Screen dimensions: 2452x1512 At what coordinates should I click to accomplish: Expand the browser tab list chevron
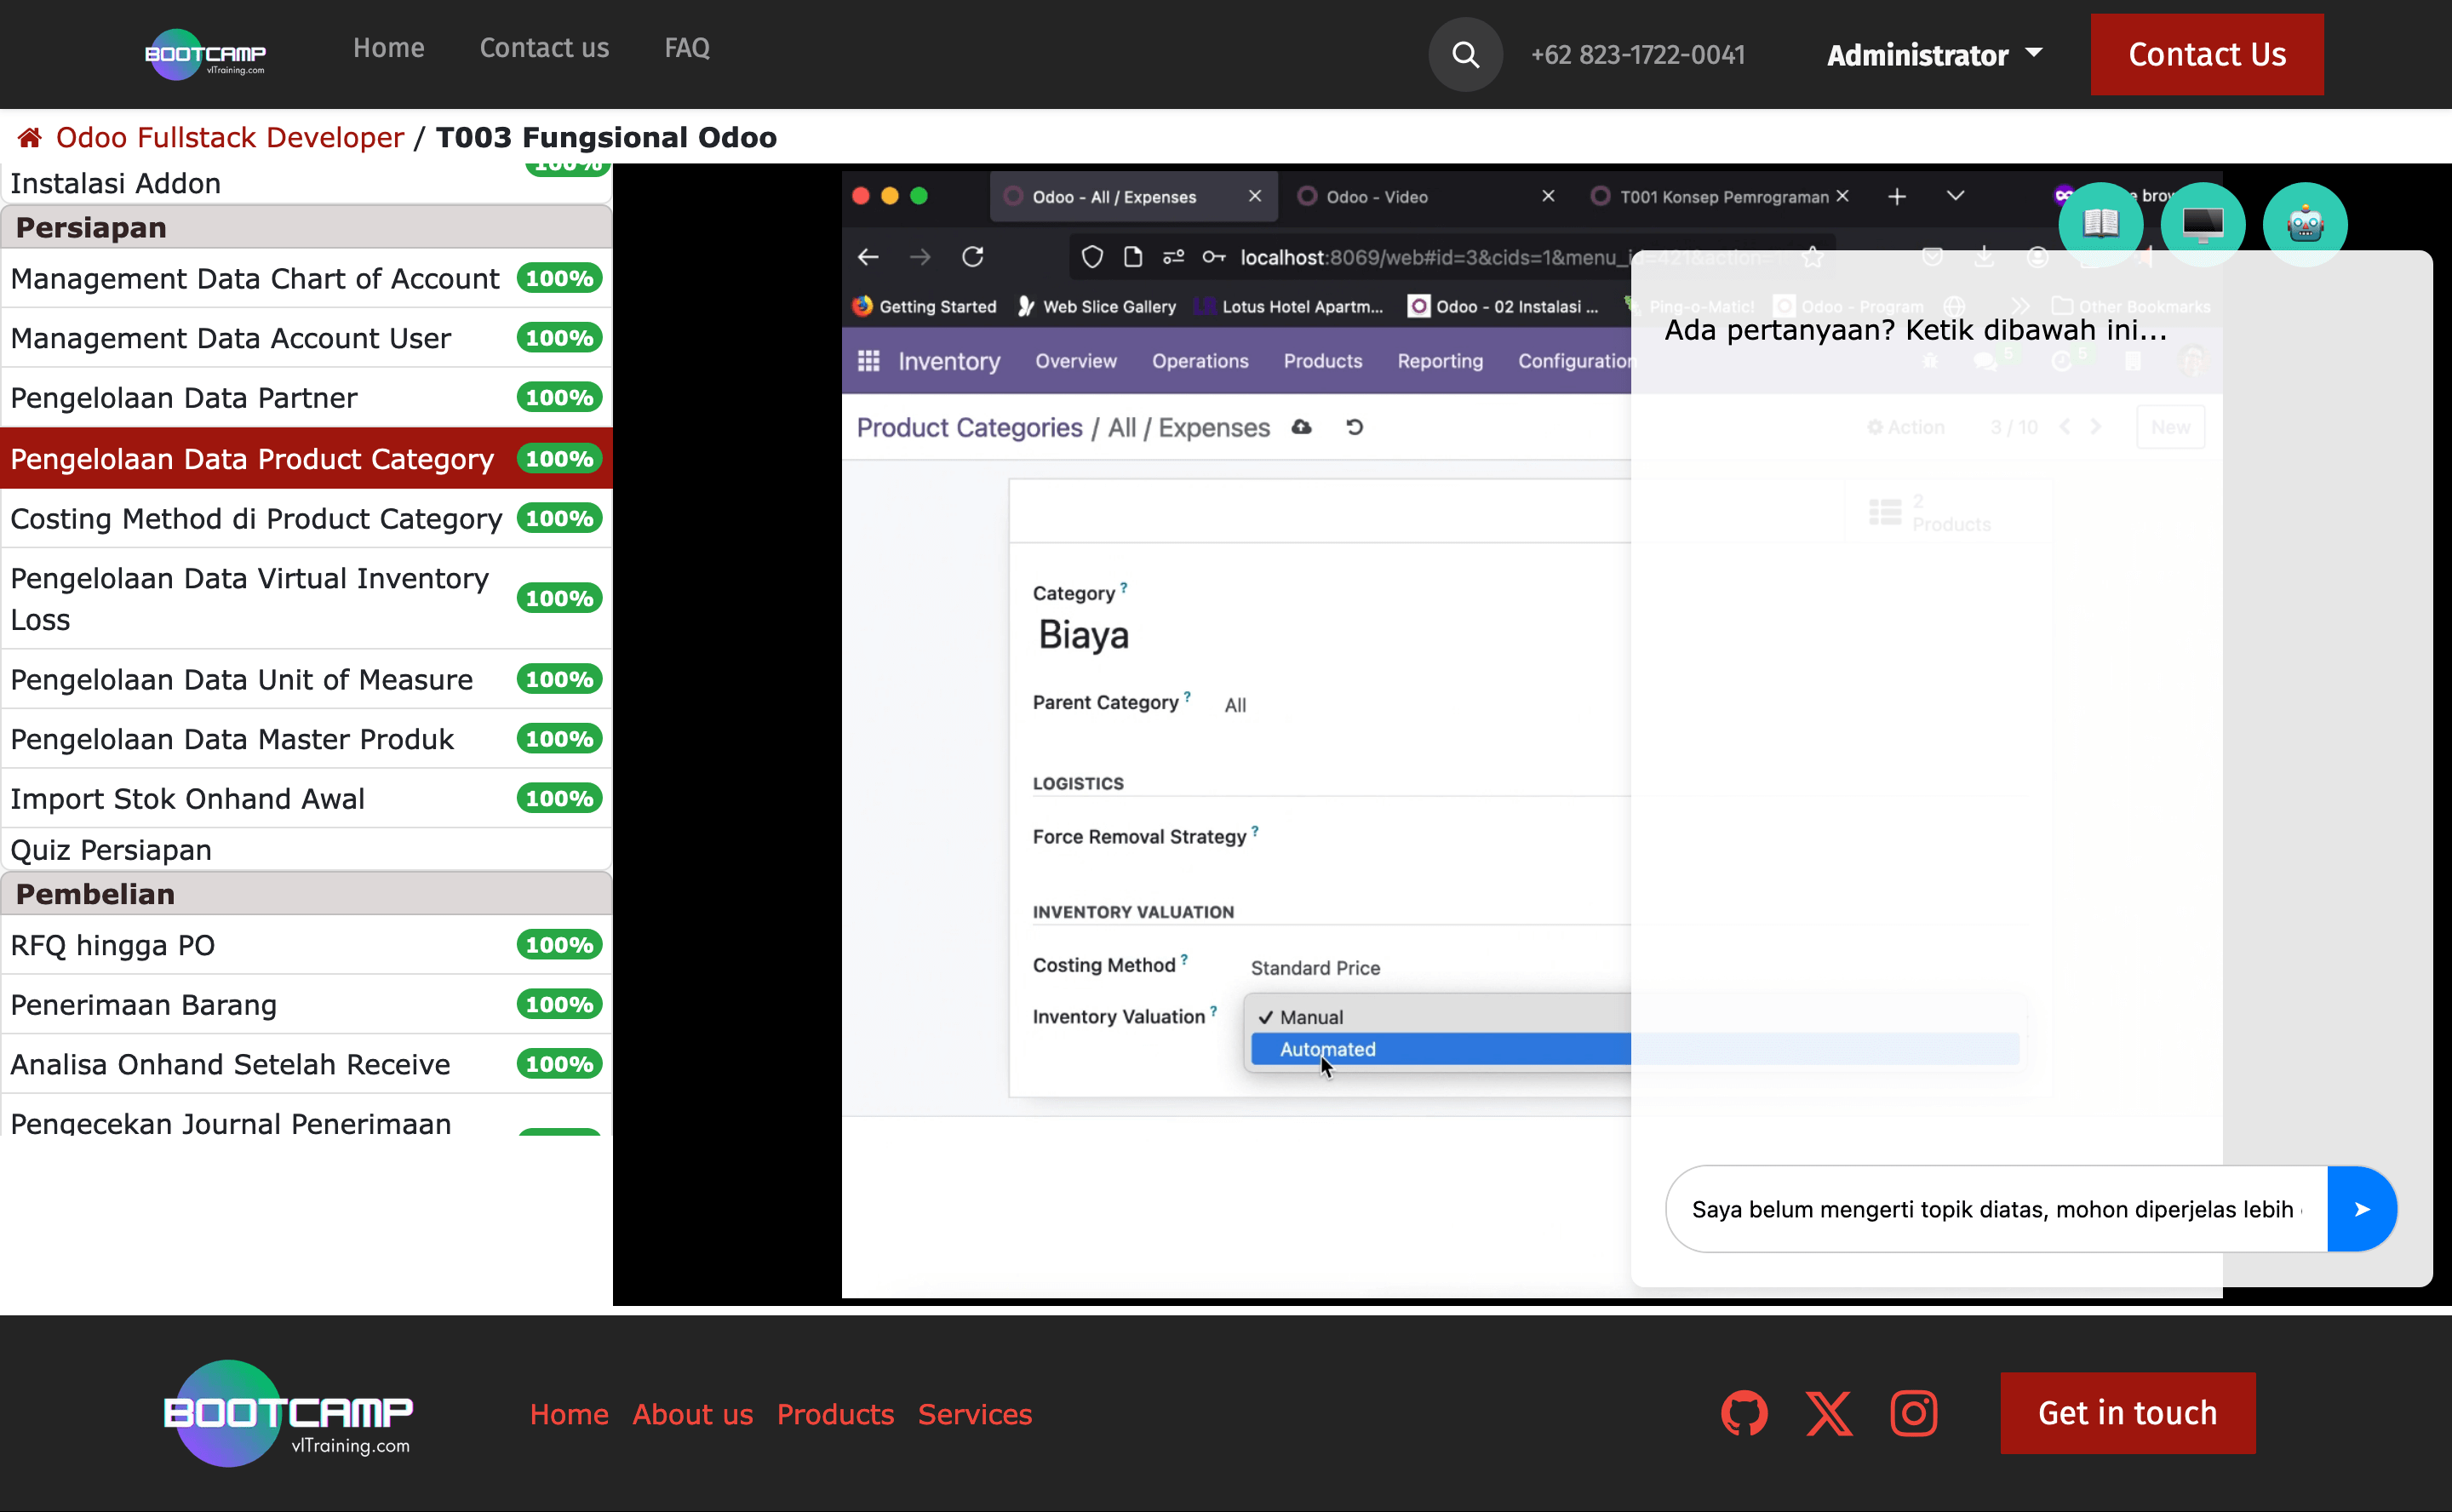coord(1955,196)
